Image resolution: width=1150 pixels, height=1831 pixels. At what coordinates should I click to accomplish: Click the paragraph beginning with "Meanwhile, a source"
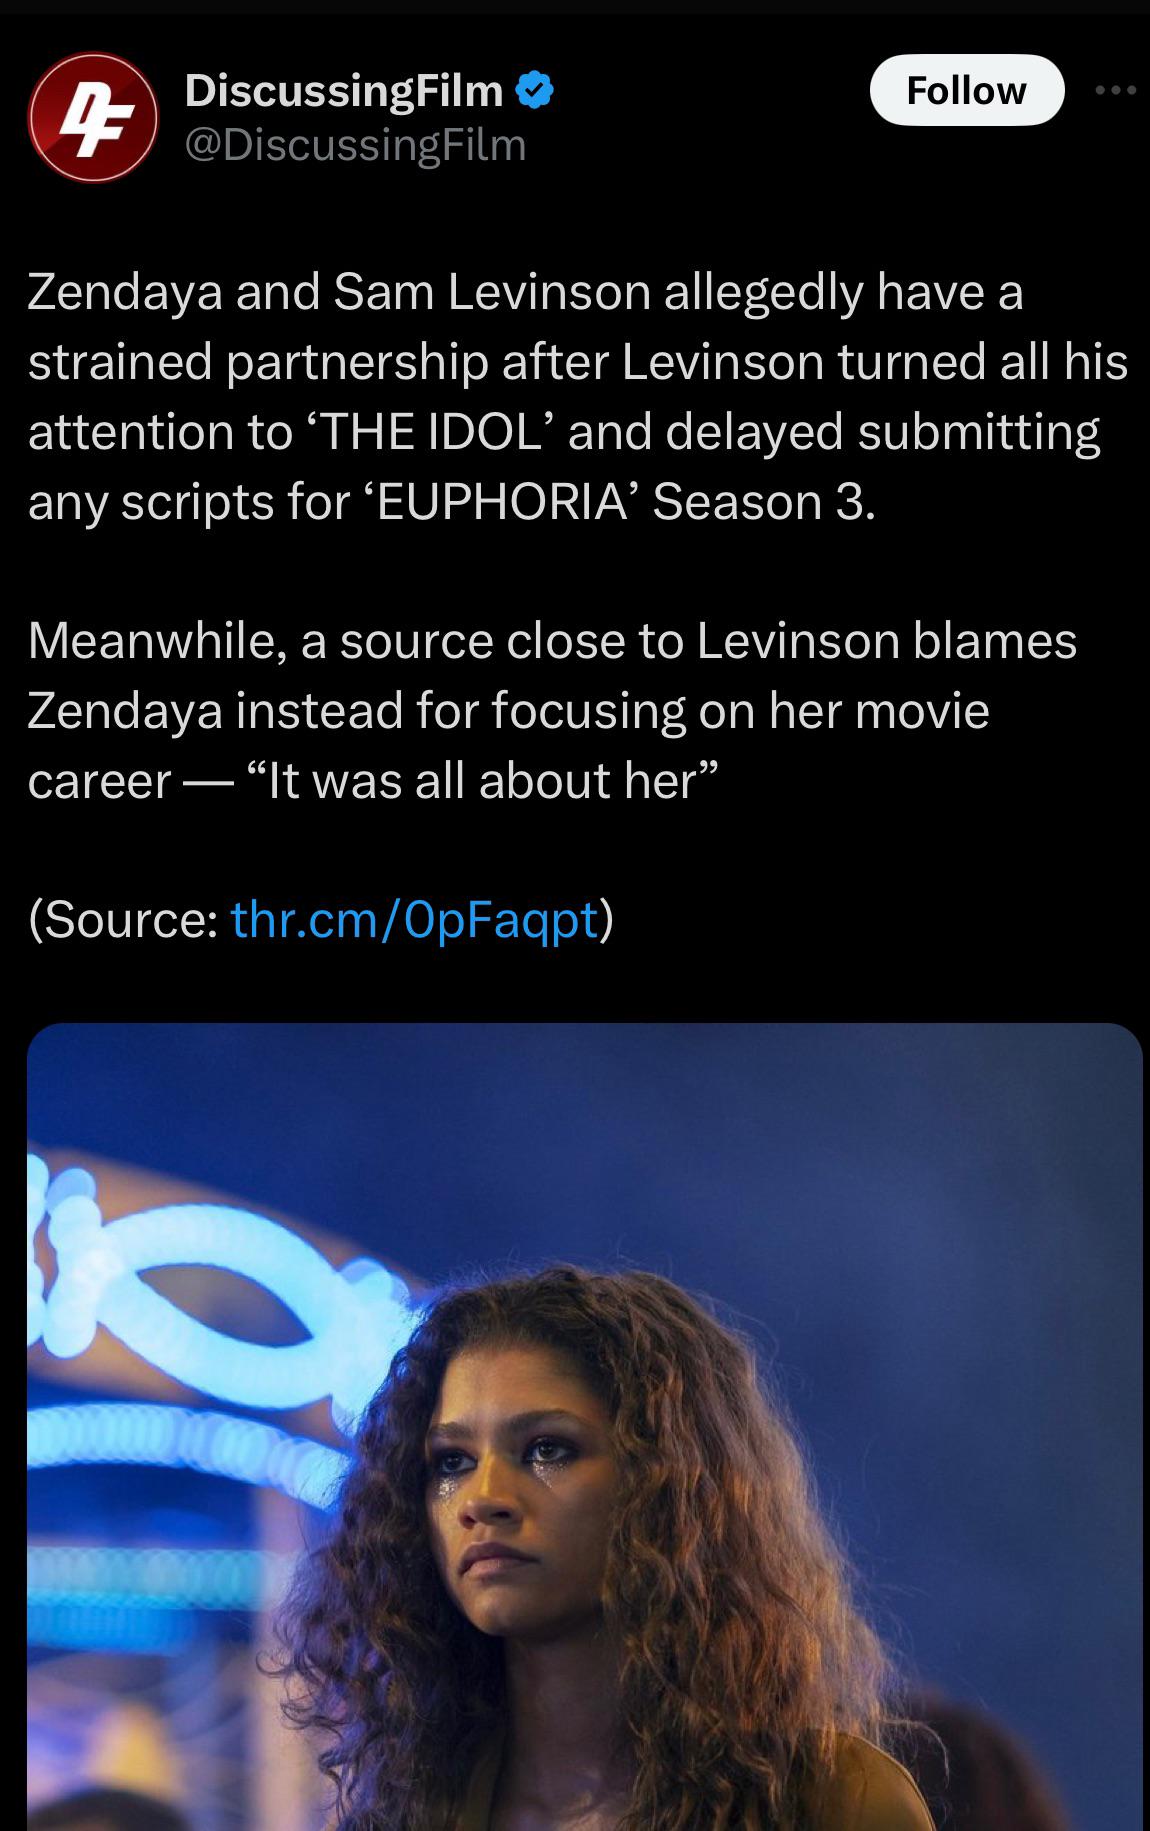(552, 711)
